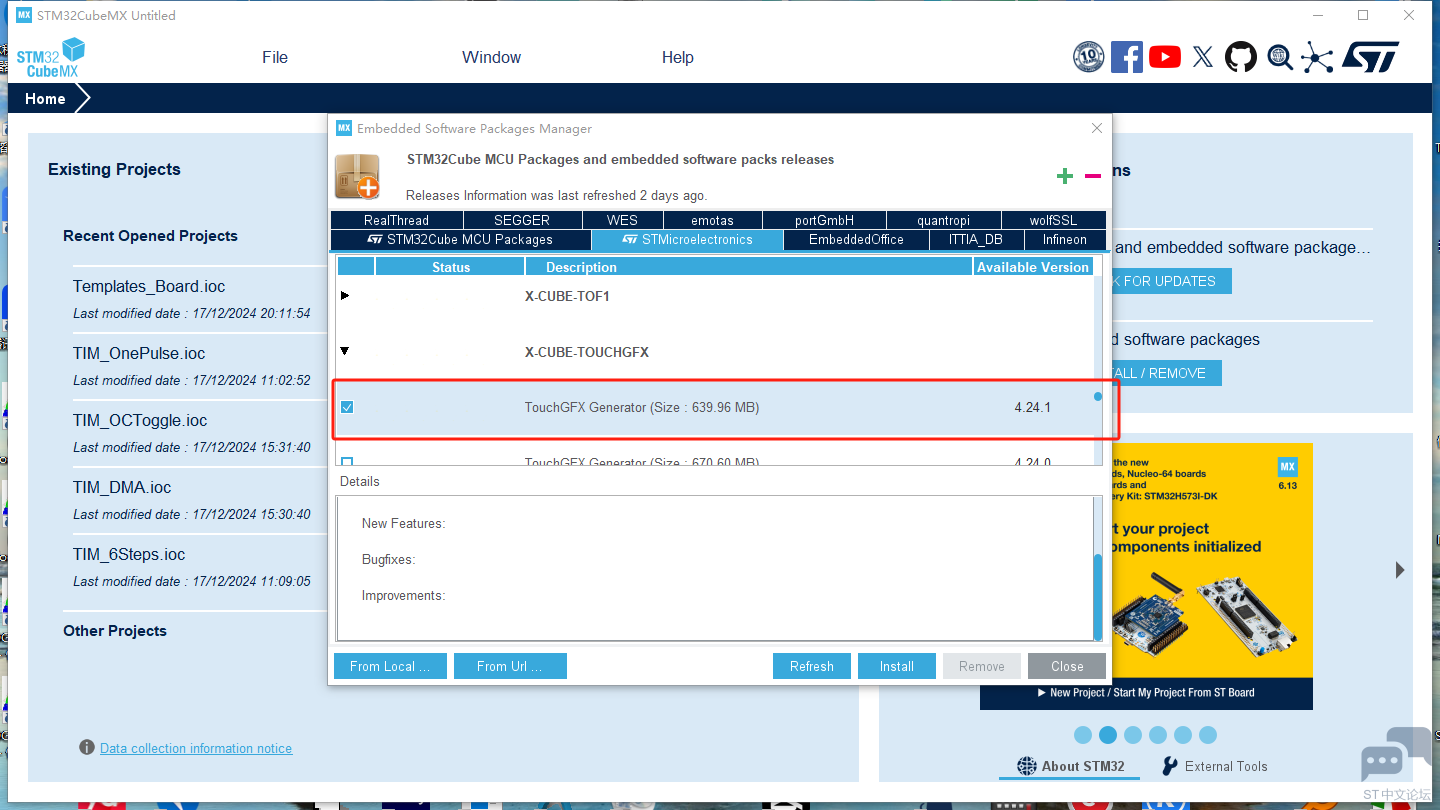Viewport: 1440px width, 810px height.
Task: Click the green plus icon in Packages Manager
Action: click(1065, 176)
